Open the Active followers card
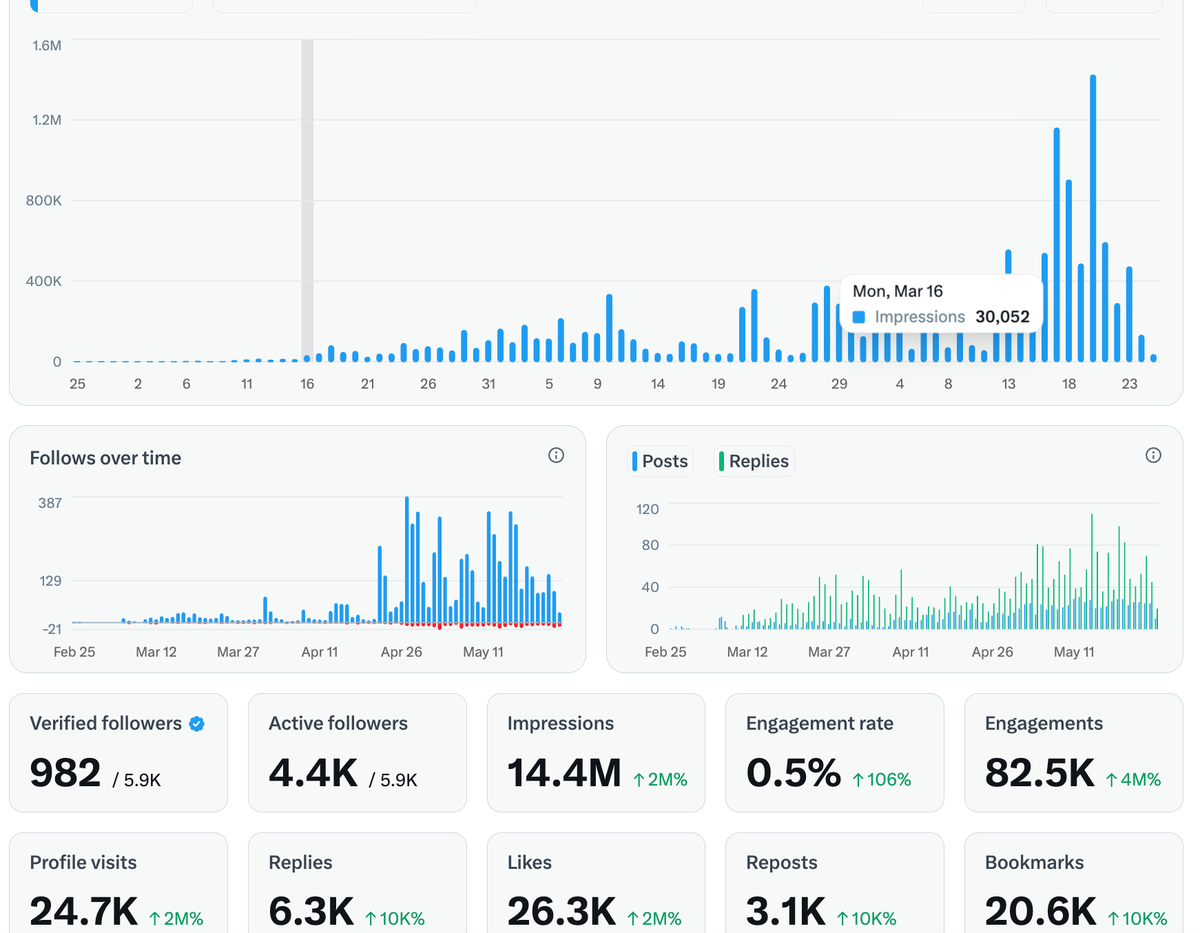The height and width of the screenshot is (933, 1200). (x=357, y=753)
